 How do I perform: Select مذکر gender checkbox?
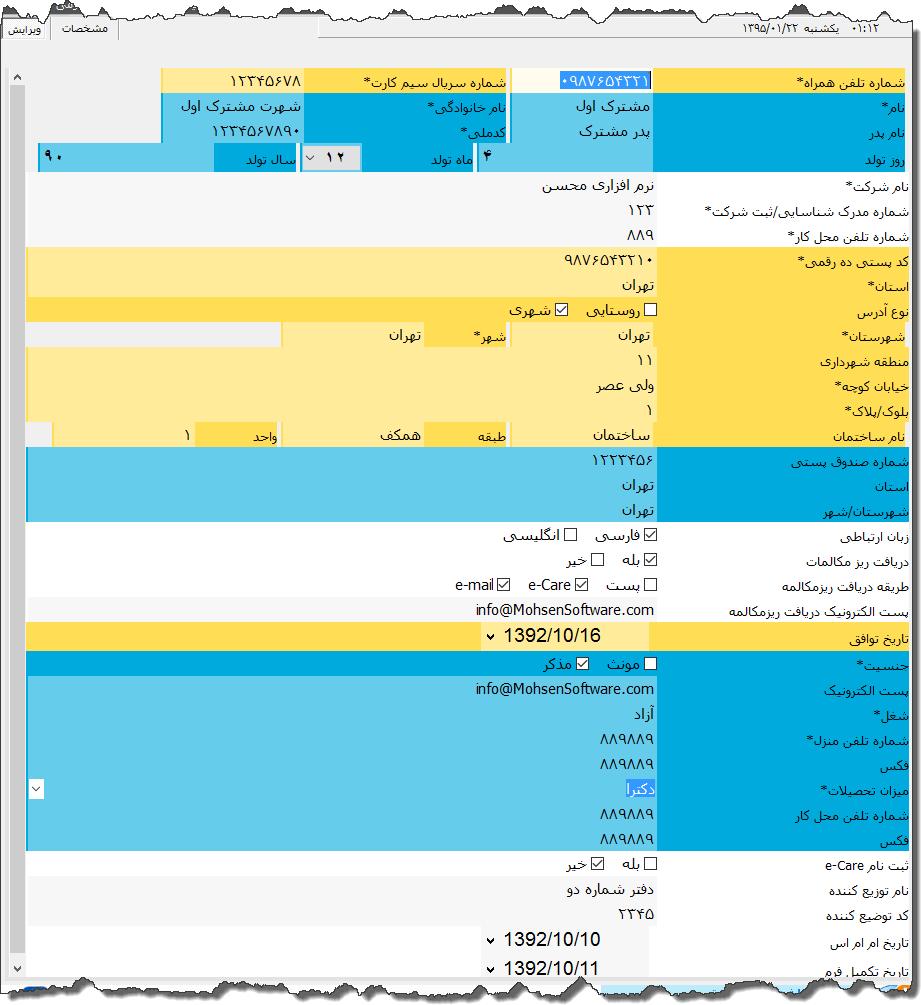(581, 663)
